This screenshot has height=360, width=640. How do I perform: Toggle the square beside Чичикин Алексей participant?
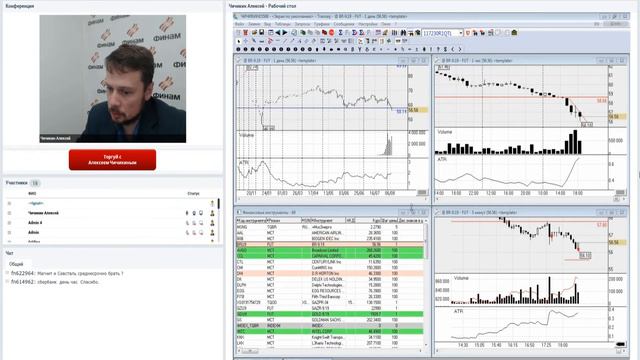(x=9, y=213)
